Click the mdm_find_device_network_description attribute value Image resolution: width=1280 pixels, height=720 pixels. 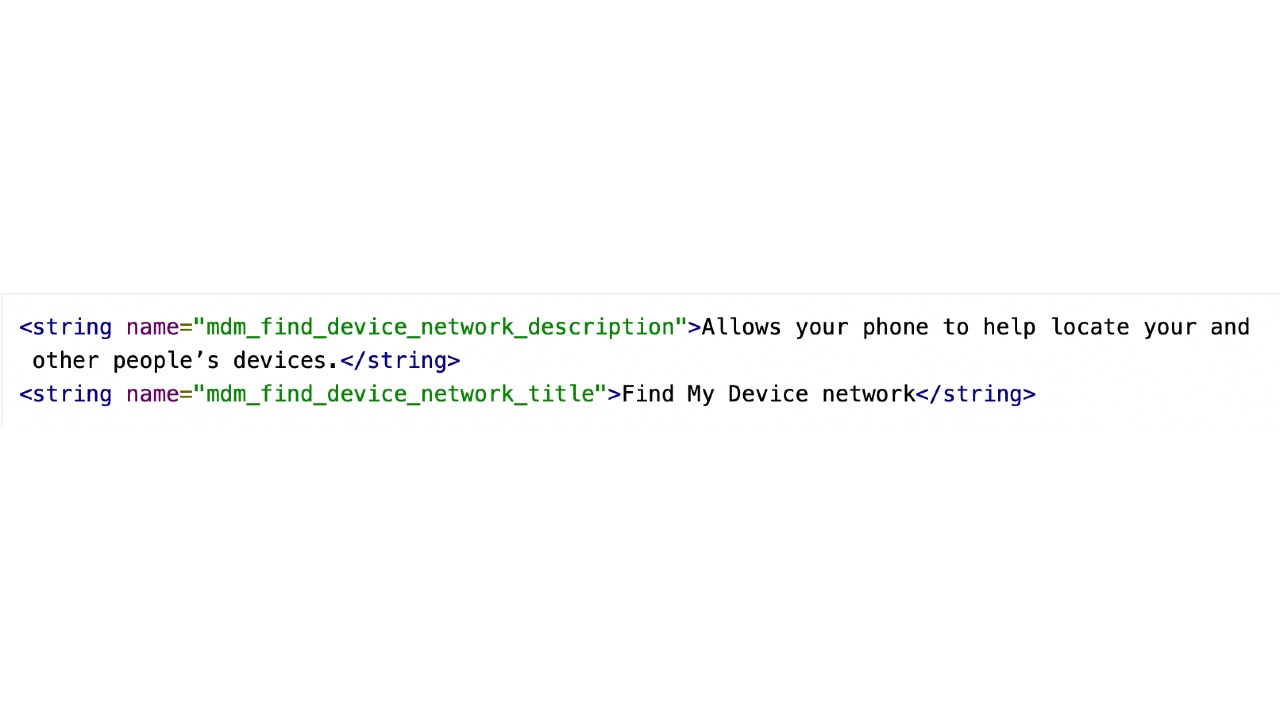(440, 327)
